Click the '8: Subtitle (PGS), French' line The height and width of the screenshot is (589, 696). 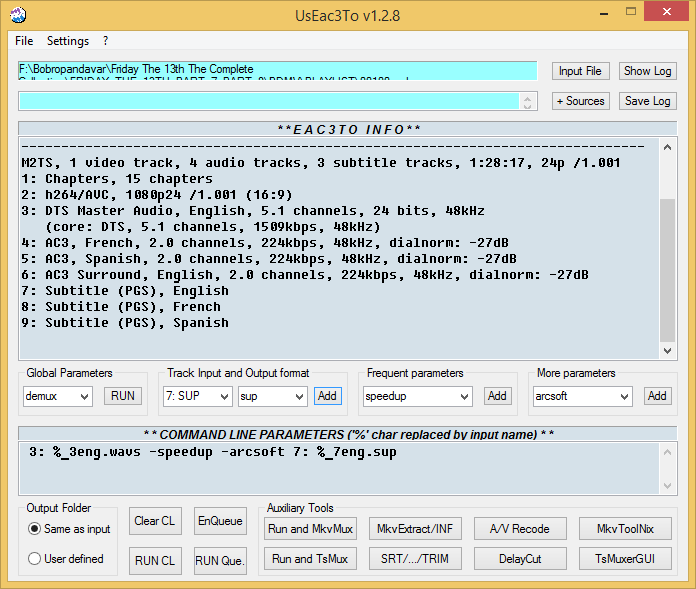(121, 307)
